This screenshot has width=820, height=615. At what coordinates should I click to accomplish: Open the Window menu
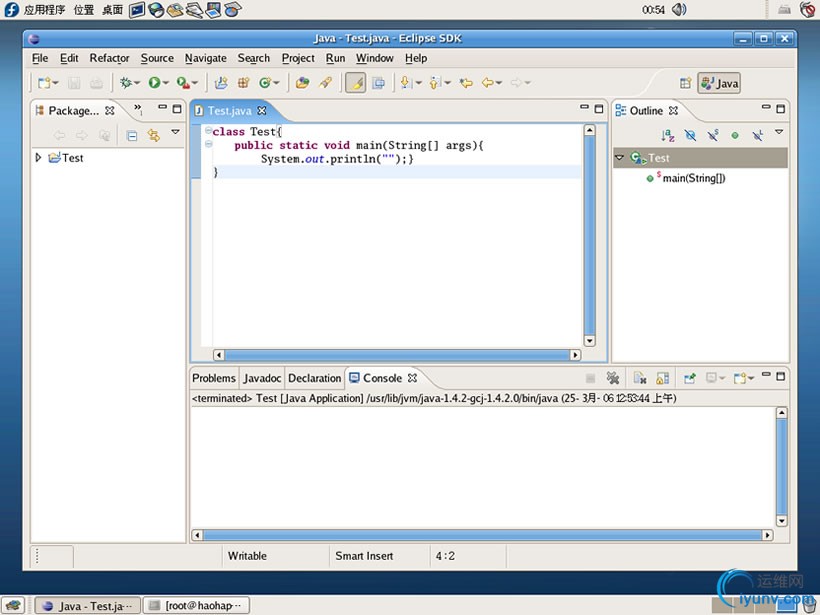click(374, 58)
